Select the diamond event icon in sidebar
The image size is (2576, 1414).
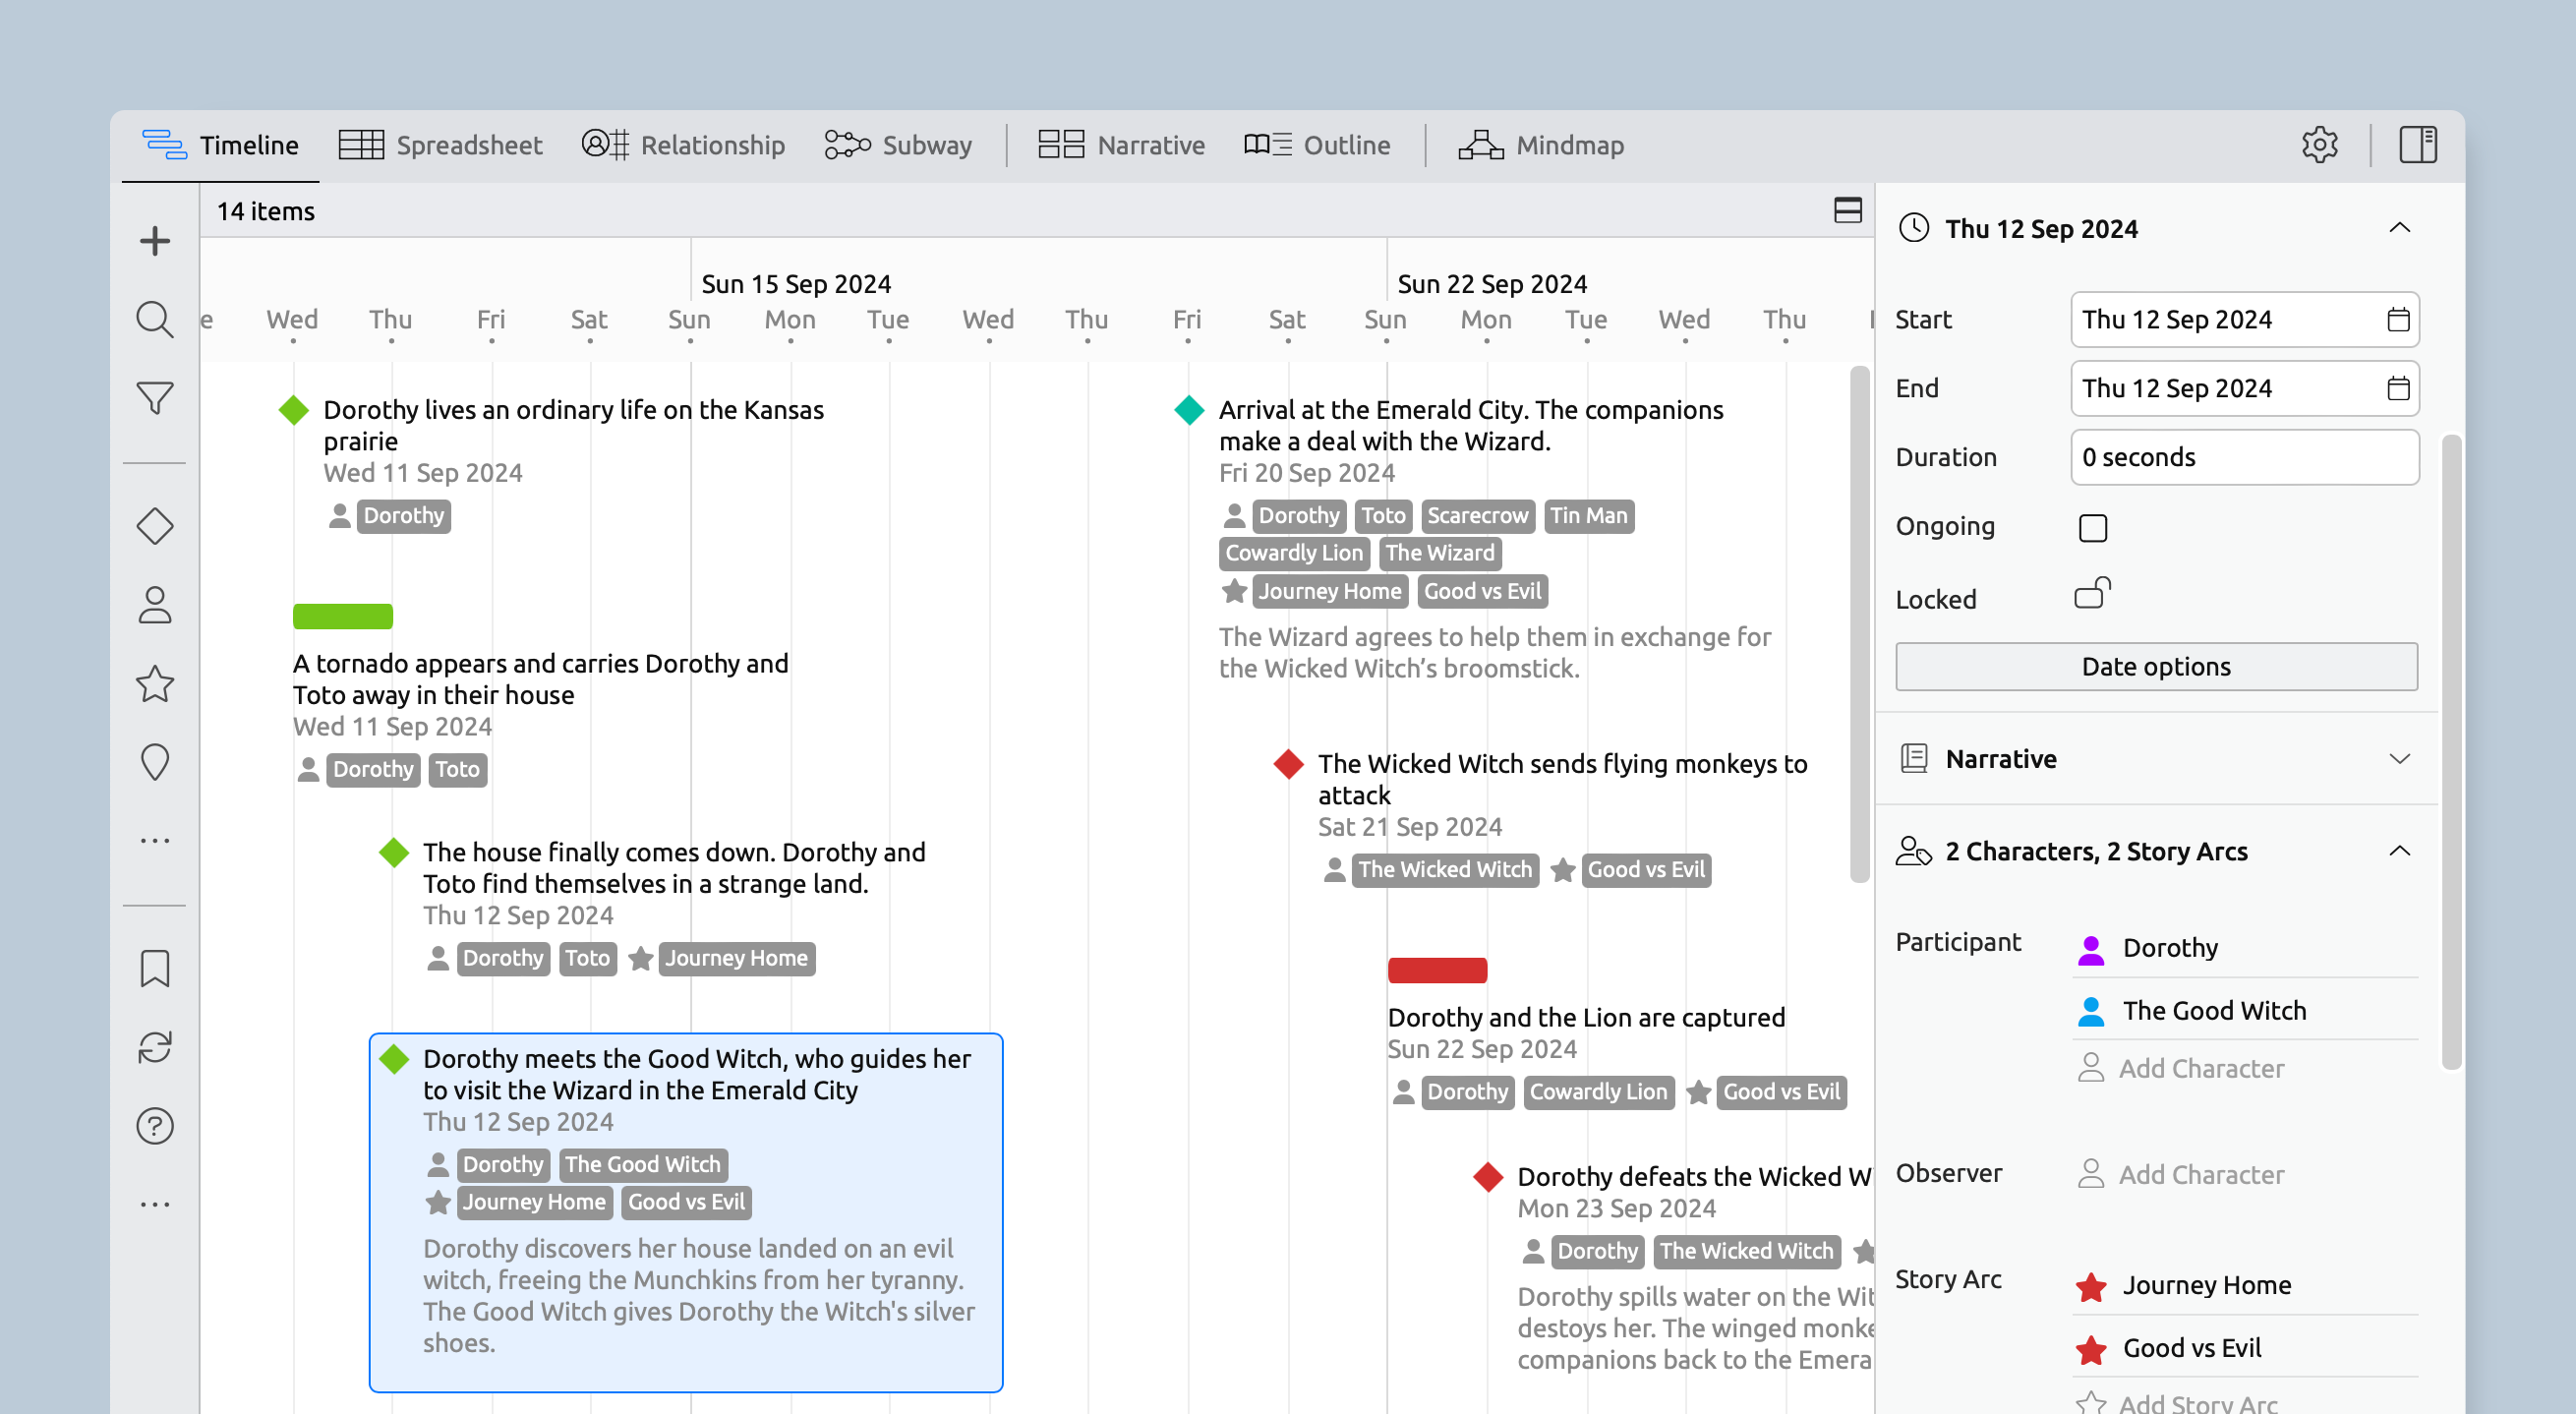click(155, 526)
